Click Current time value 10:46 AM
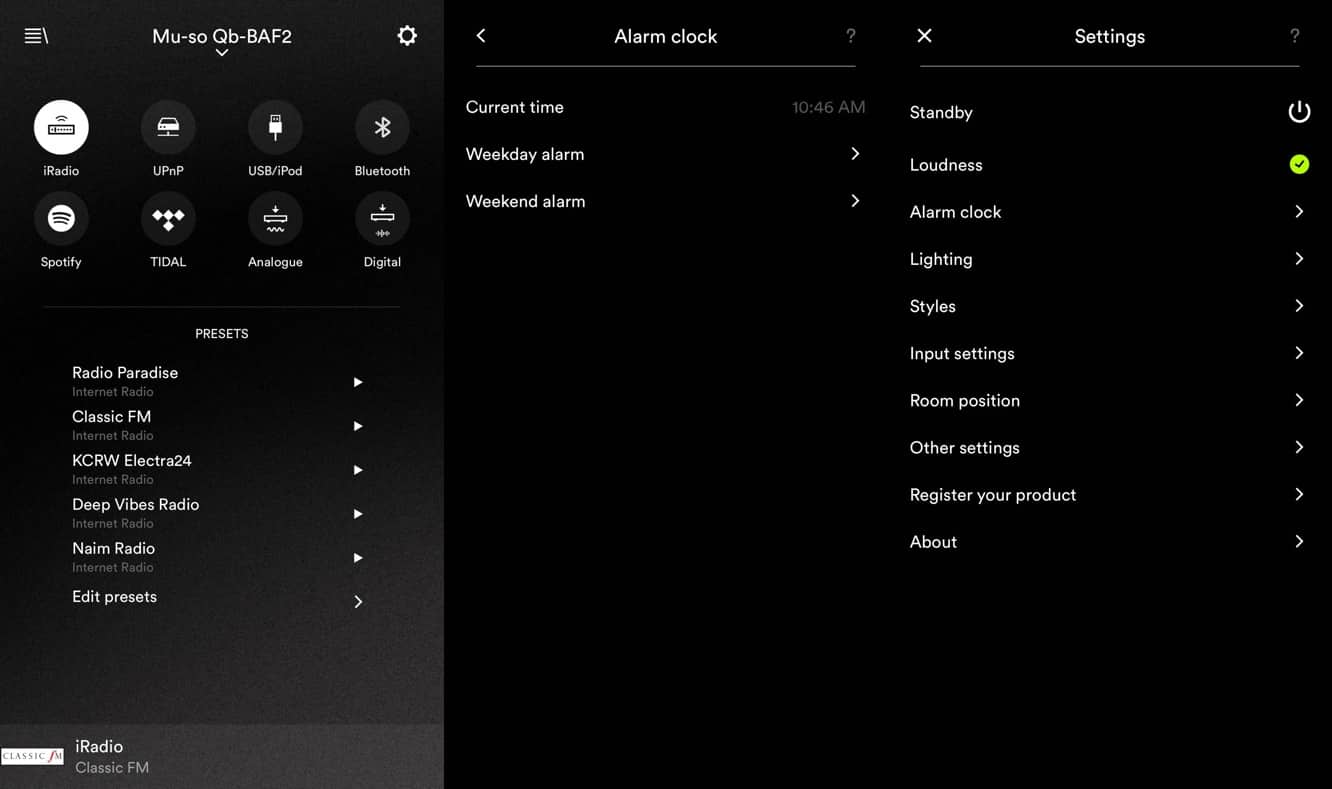Screen dimensions: 1332x789 [x=829, y=107]
